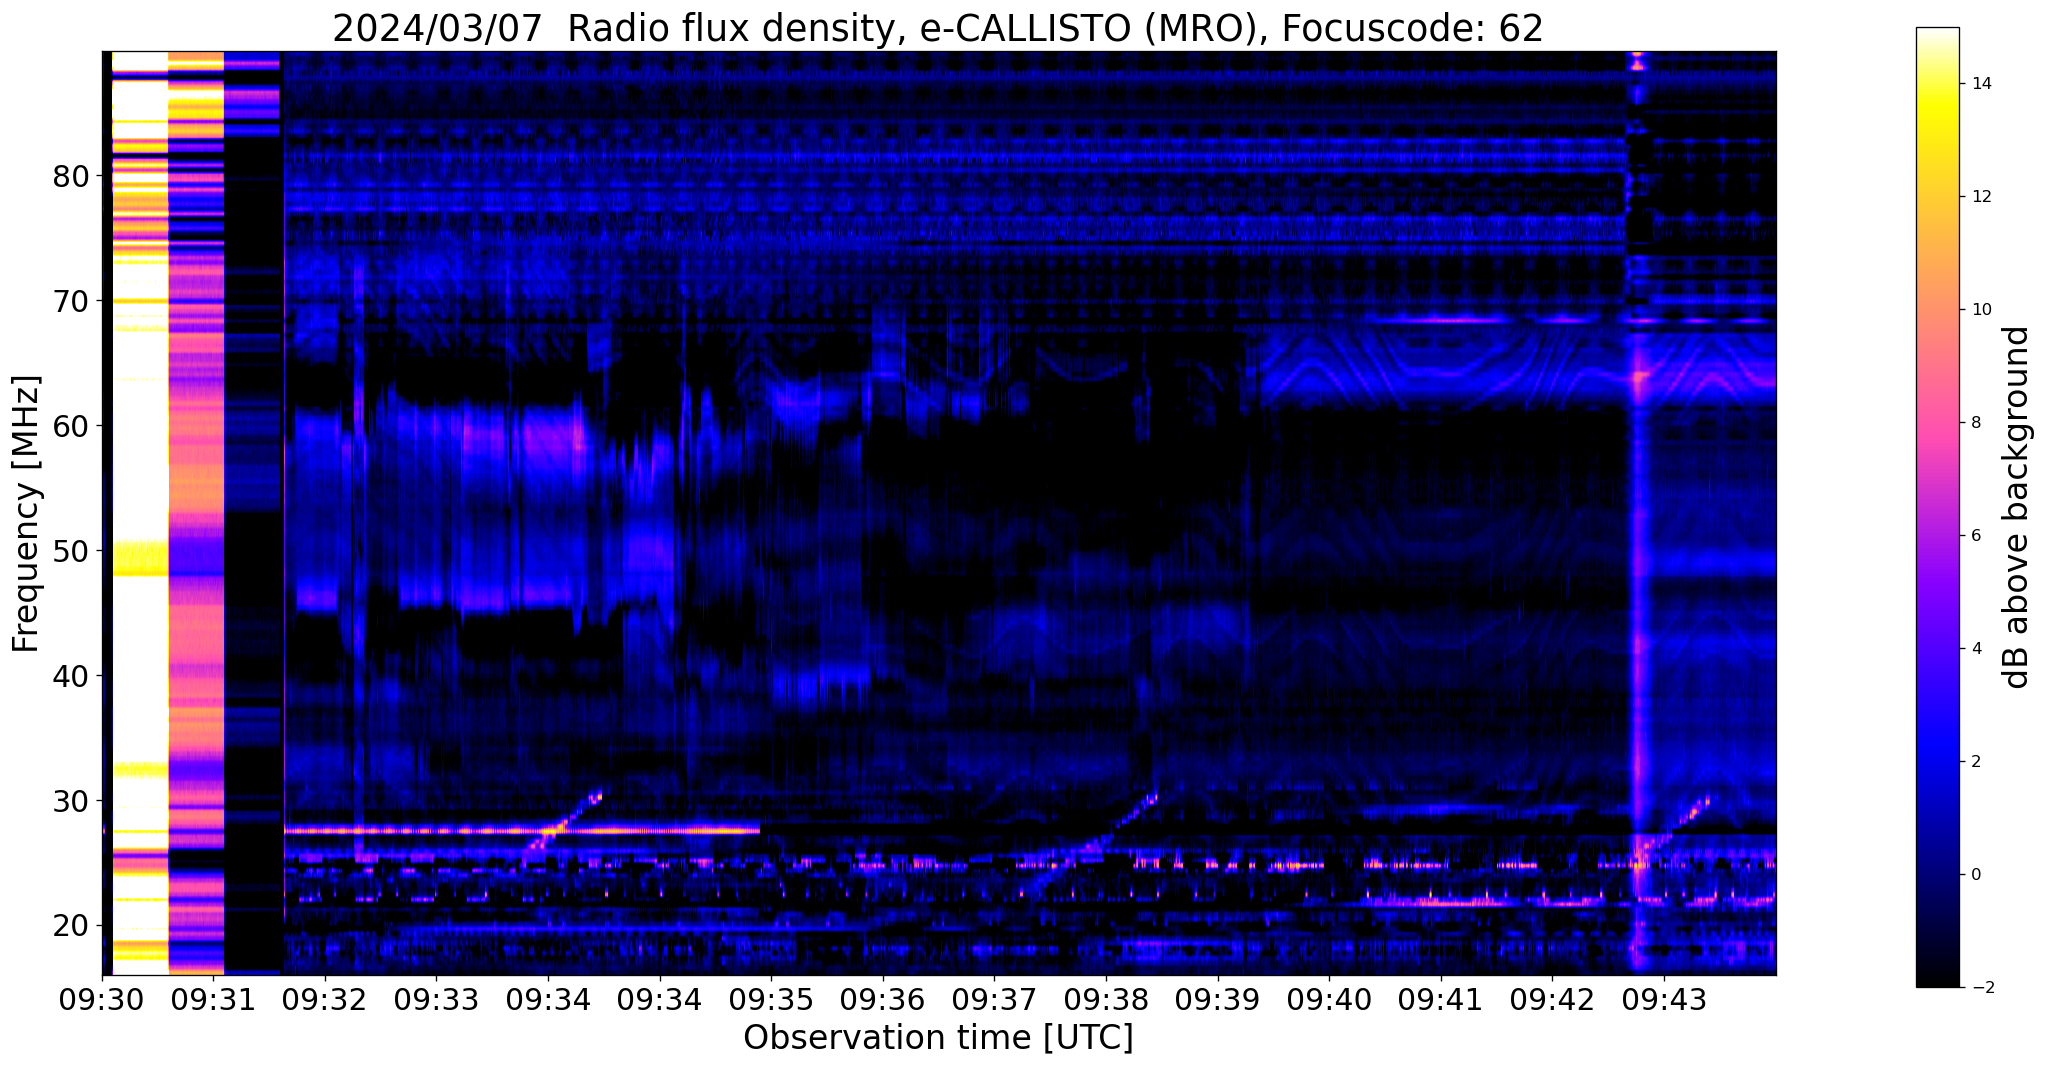
Task: Click the 09:43 time tick label
Action: tap(1664, 999)
